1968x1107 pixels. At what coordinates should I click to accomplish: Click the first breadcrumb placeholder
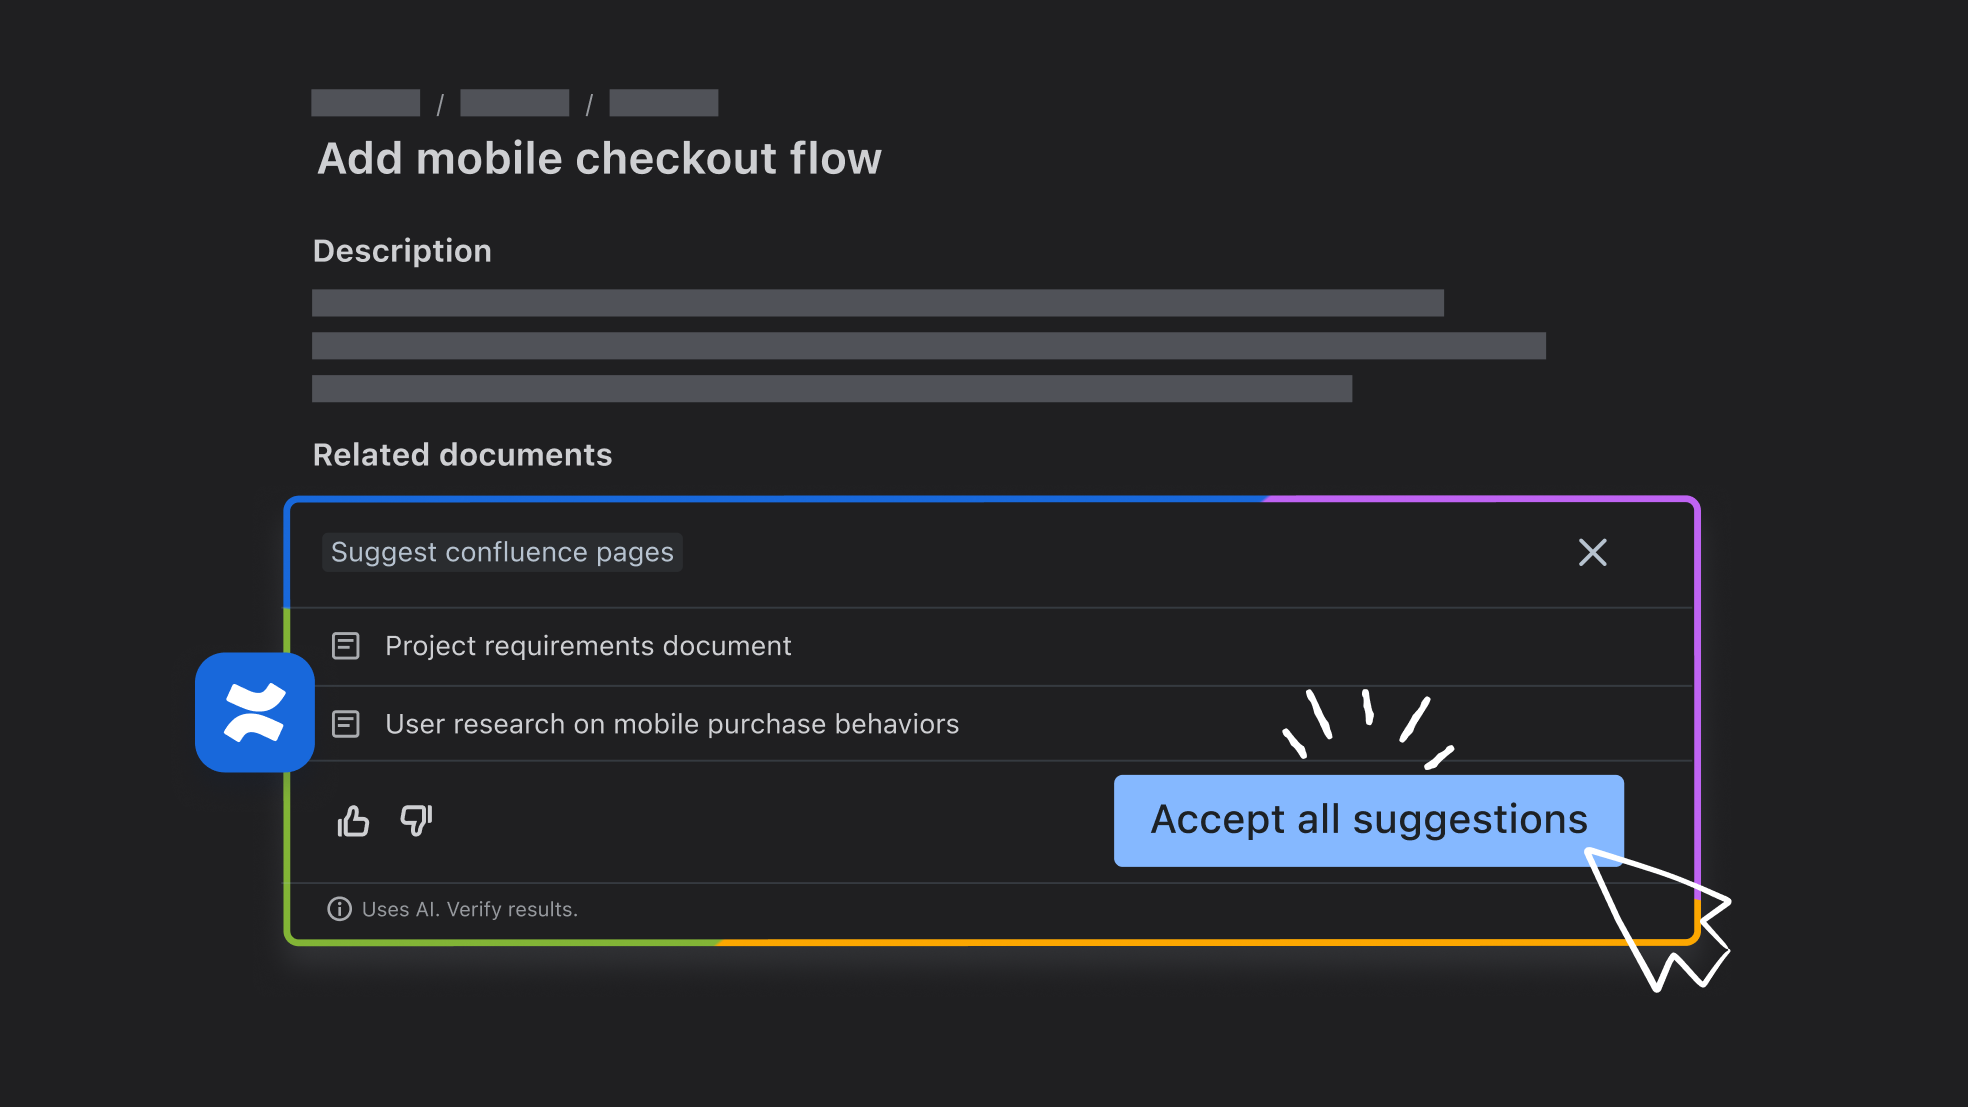coord(366,103)
